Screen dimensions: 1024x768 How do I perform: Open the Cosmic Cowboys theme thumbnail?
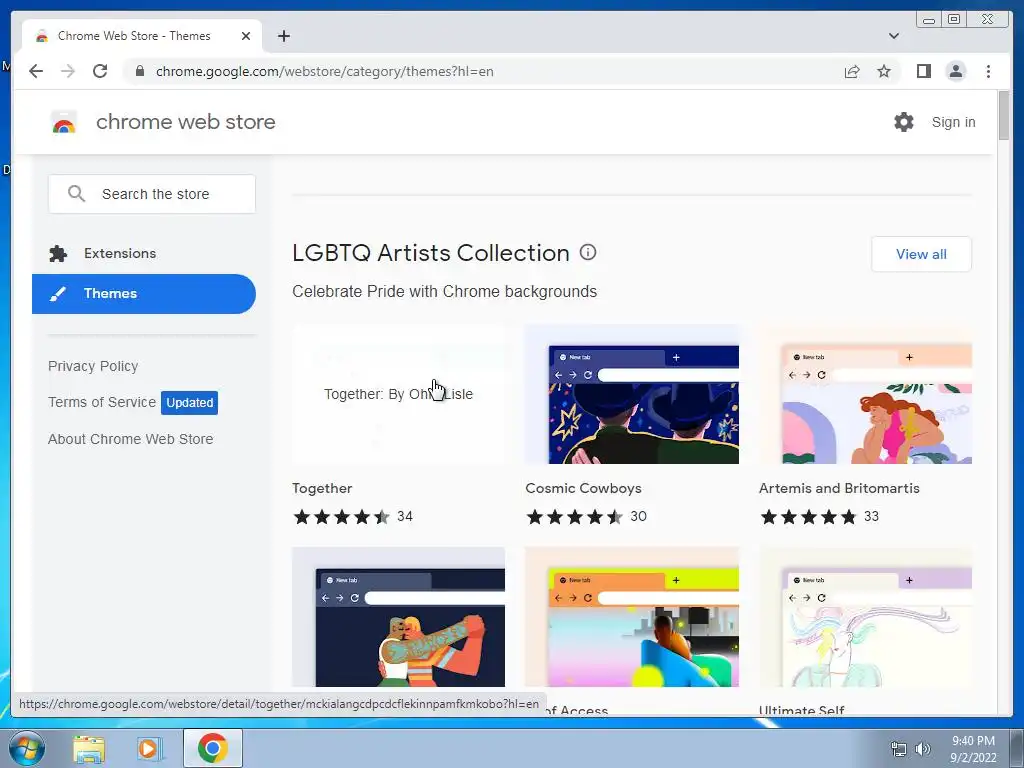pos(632,394)
